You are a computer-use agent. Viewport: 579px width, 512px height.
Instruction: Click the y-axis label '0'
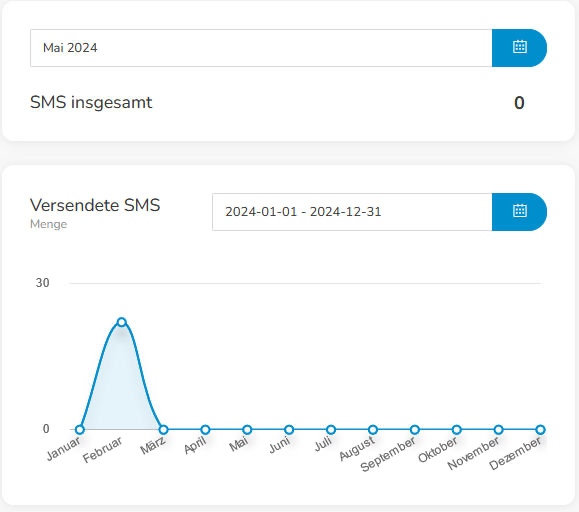46,429
